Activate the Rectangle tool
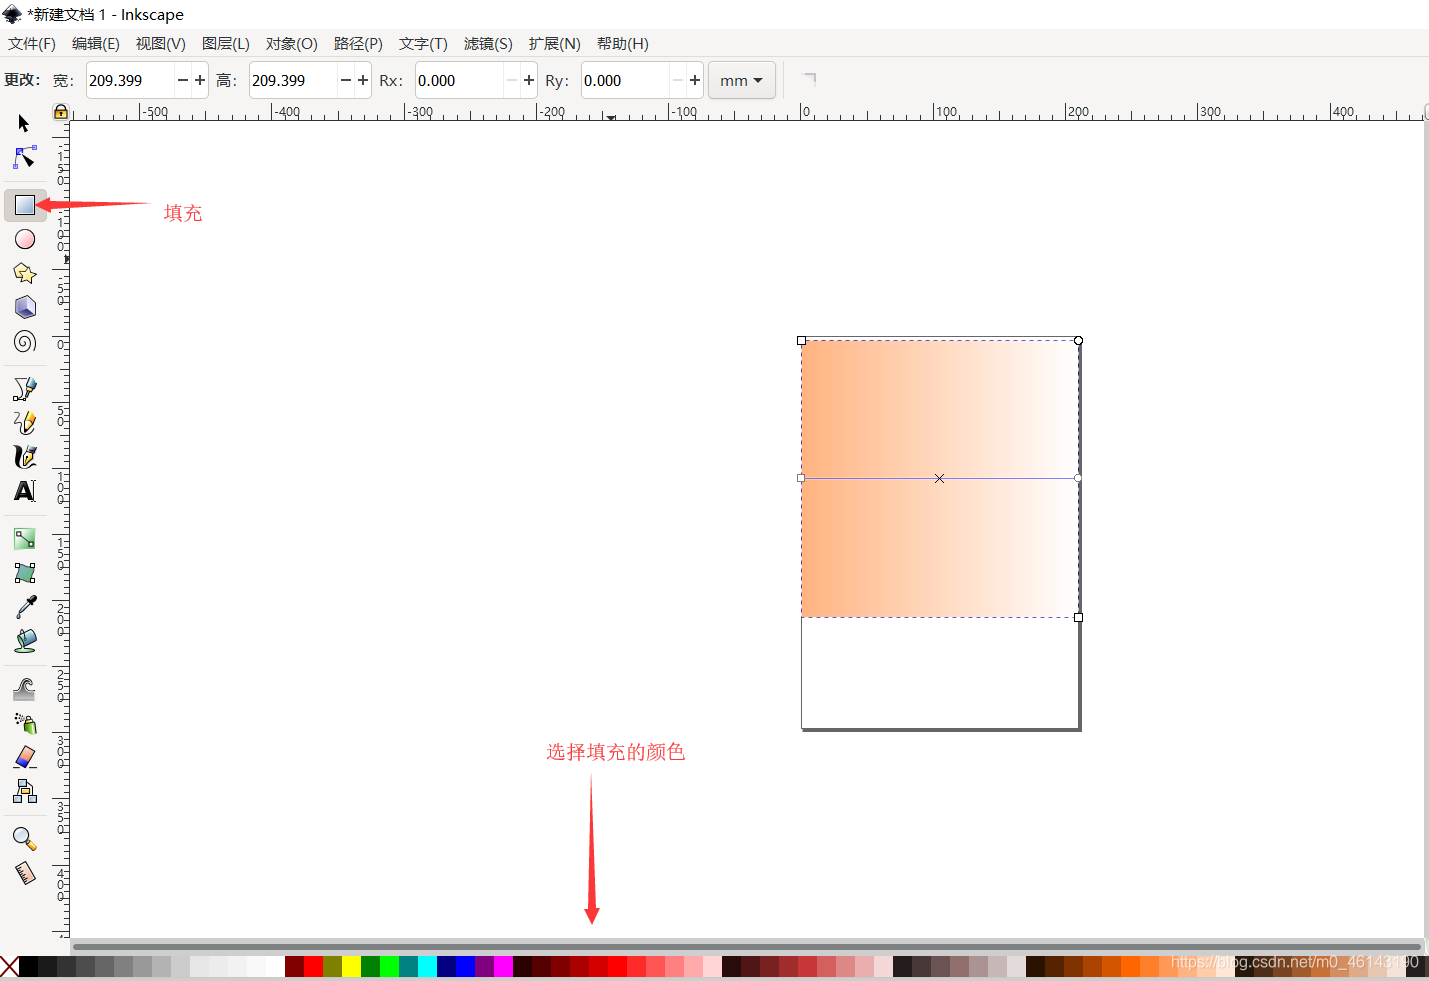This screenshot has width=1429, height=981. click(x=25, y=205)
